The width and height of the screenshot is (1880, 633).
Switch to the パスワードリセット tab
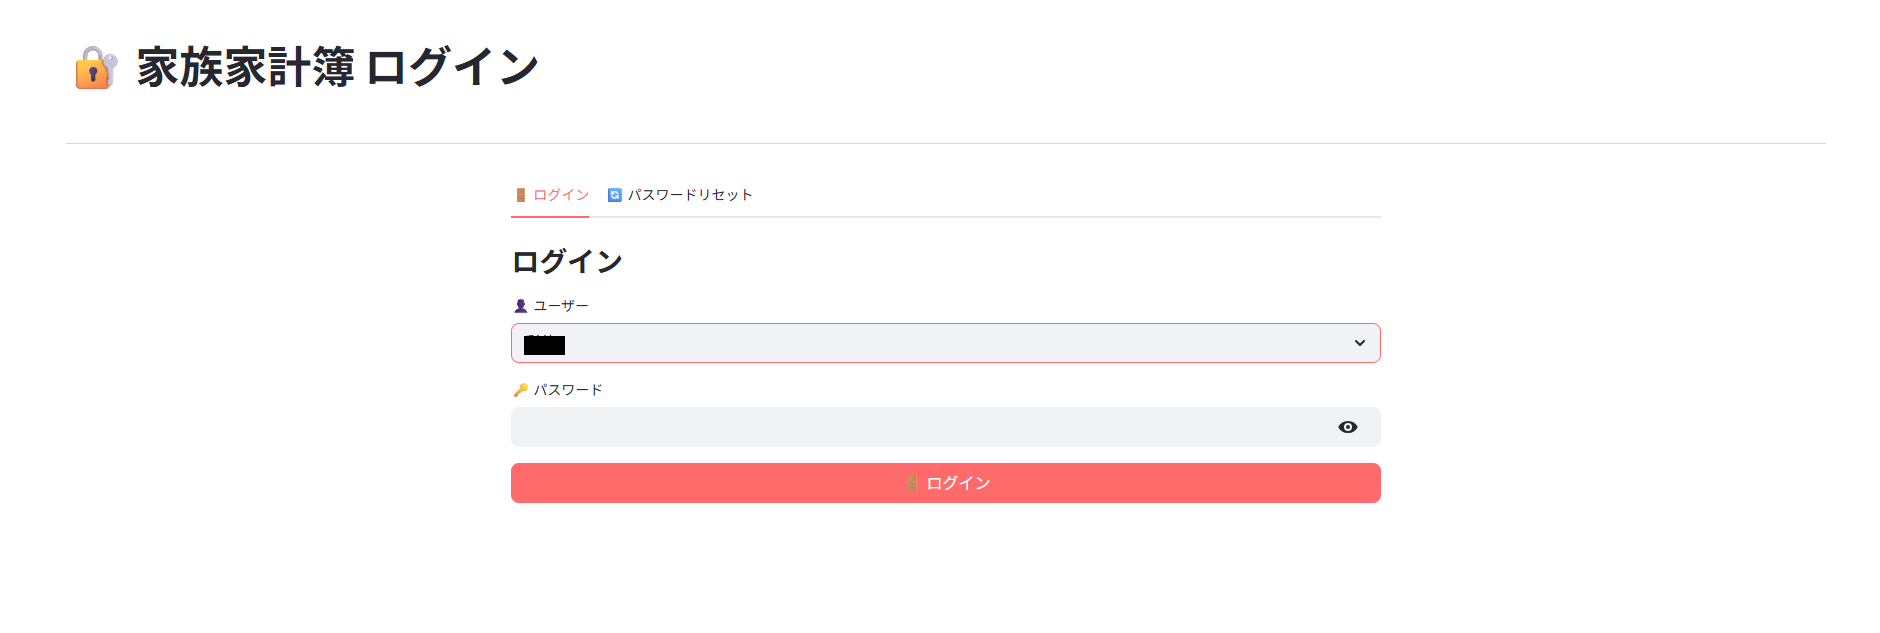tap(689, 195)
